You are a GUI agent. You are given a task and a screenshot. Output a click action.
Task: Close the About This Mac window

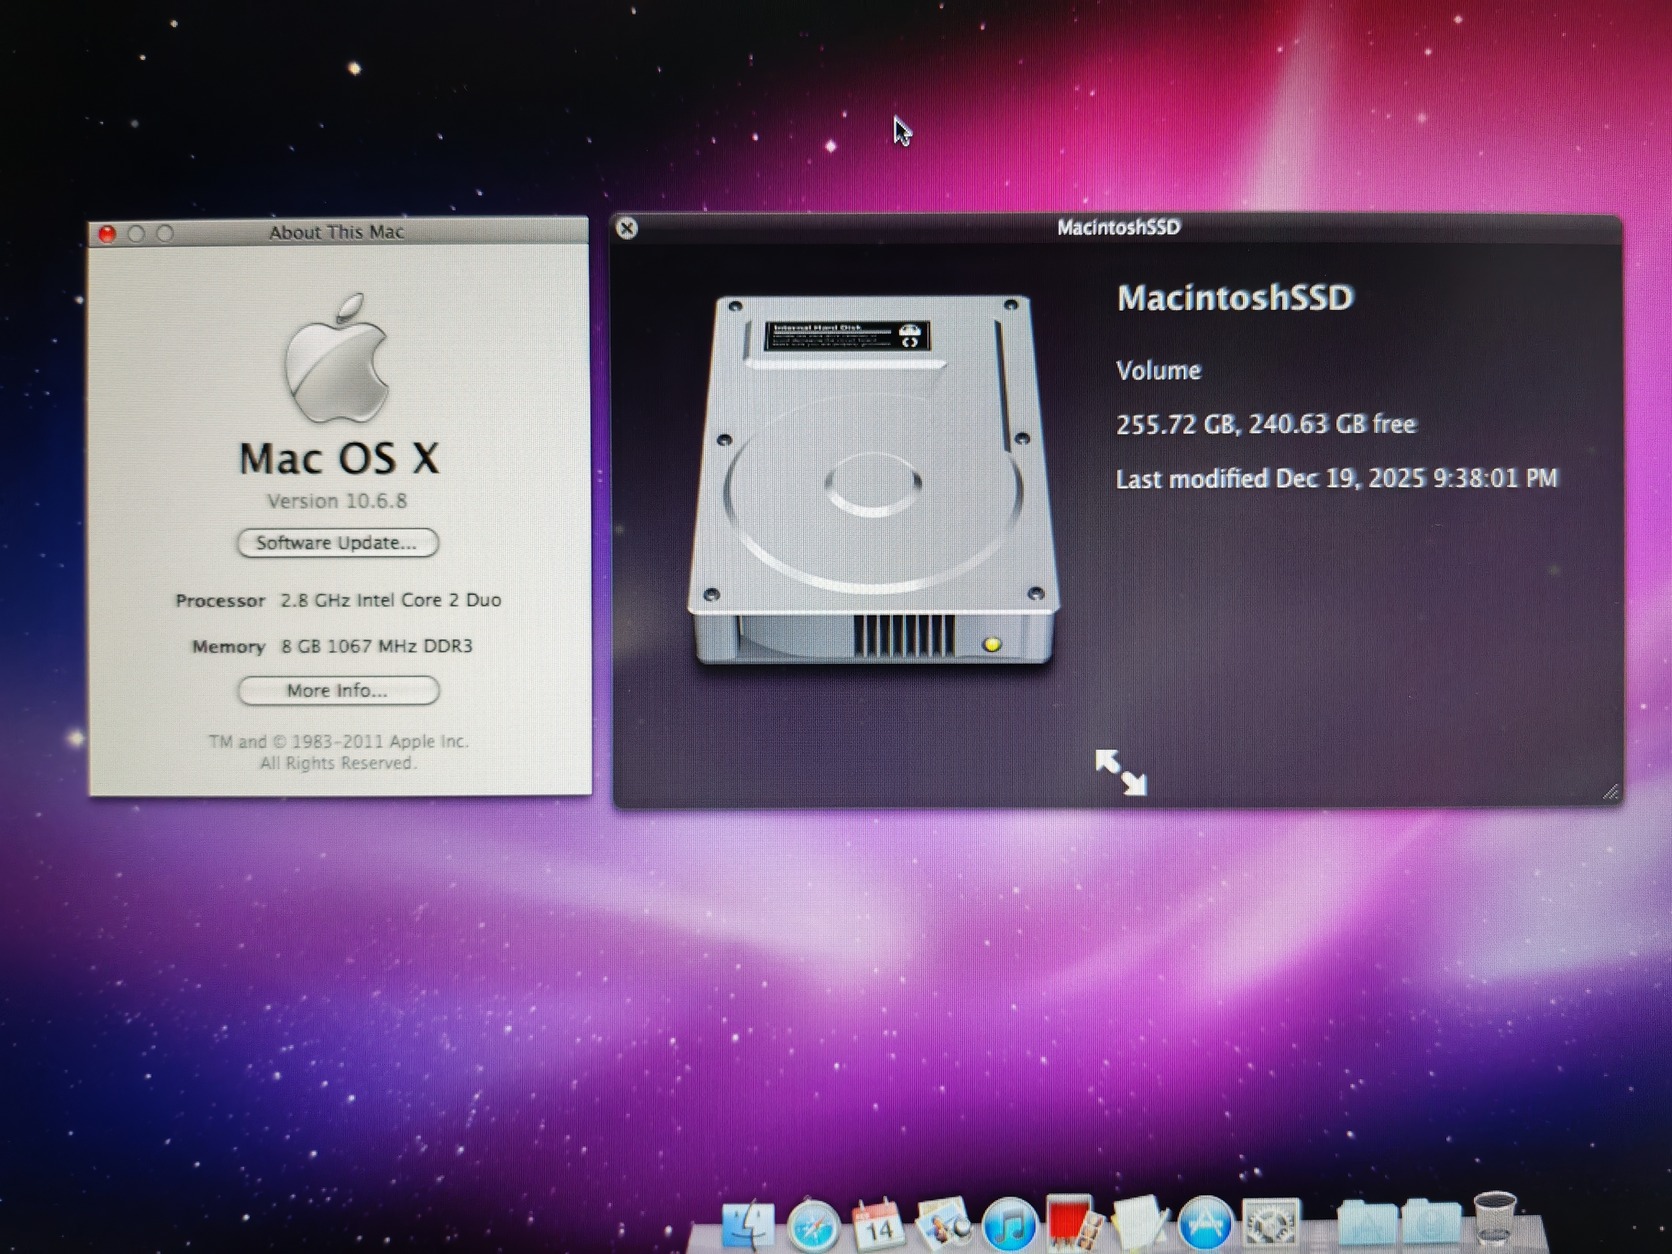point(107,234)
